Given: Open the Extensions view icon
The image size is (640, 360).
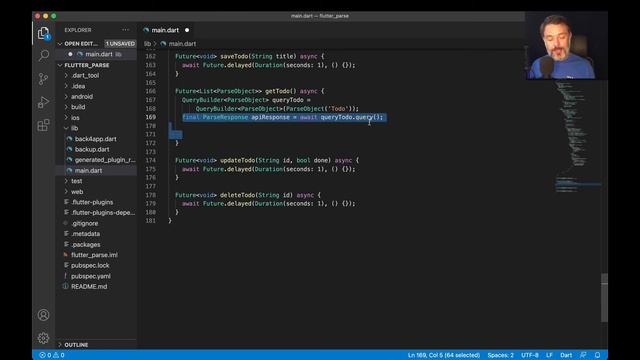Looking at the screenshot, I should click(x=43, y=125).
